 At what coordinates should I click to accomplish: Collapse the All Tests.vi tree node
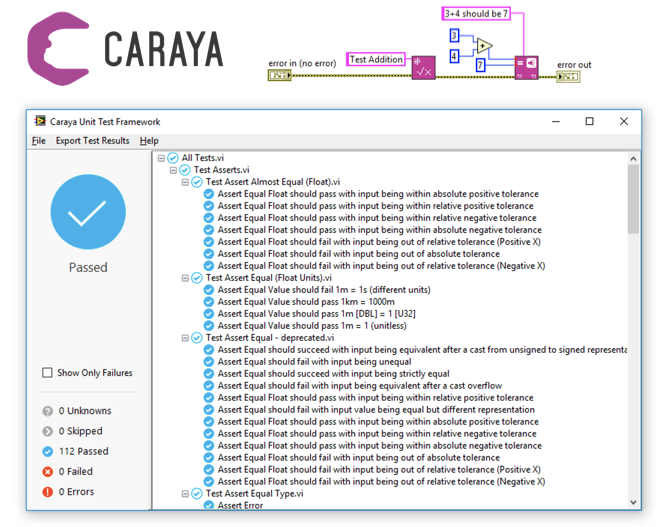pyautogui.click(x=161, y=158)
